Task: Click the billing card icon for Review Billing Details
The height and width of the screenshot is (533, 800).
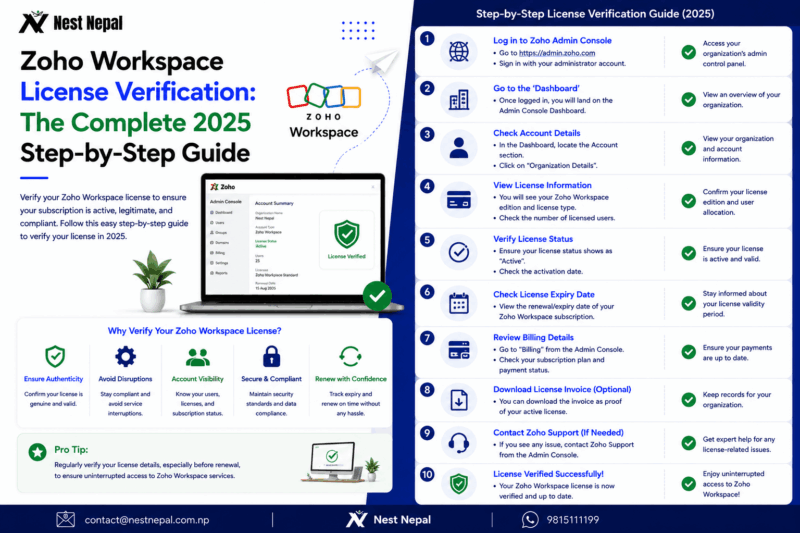Action: (459, 350)
